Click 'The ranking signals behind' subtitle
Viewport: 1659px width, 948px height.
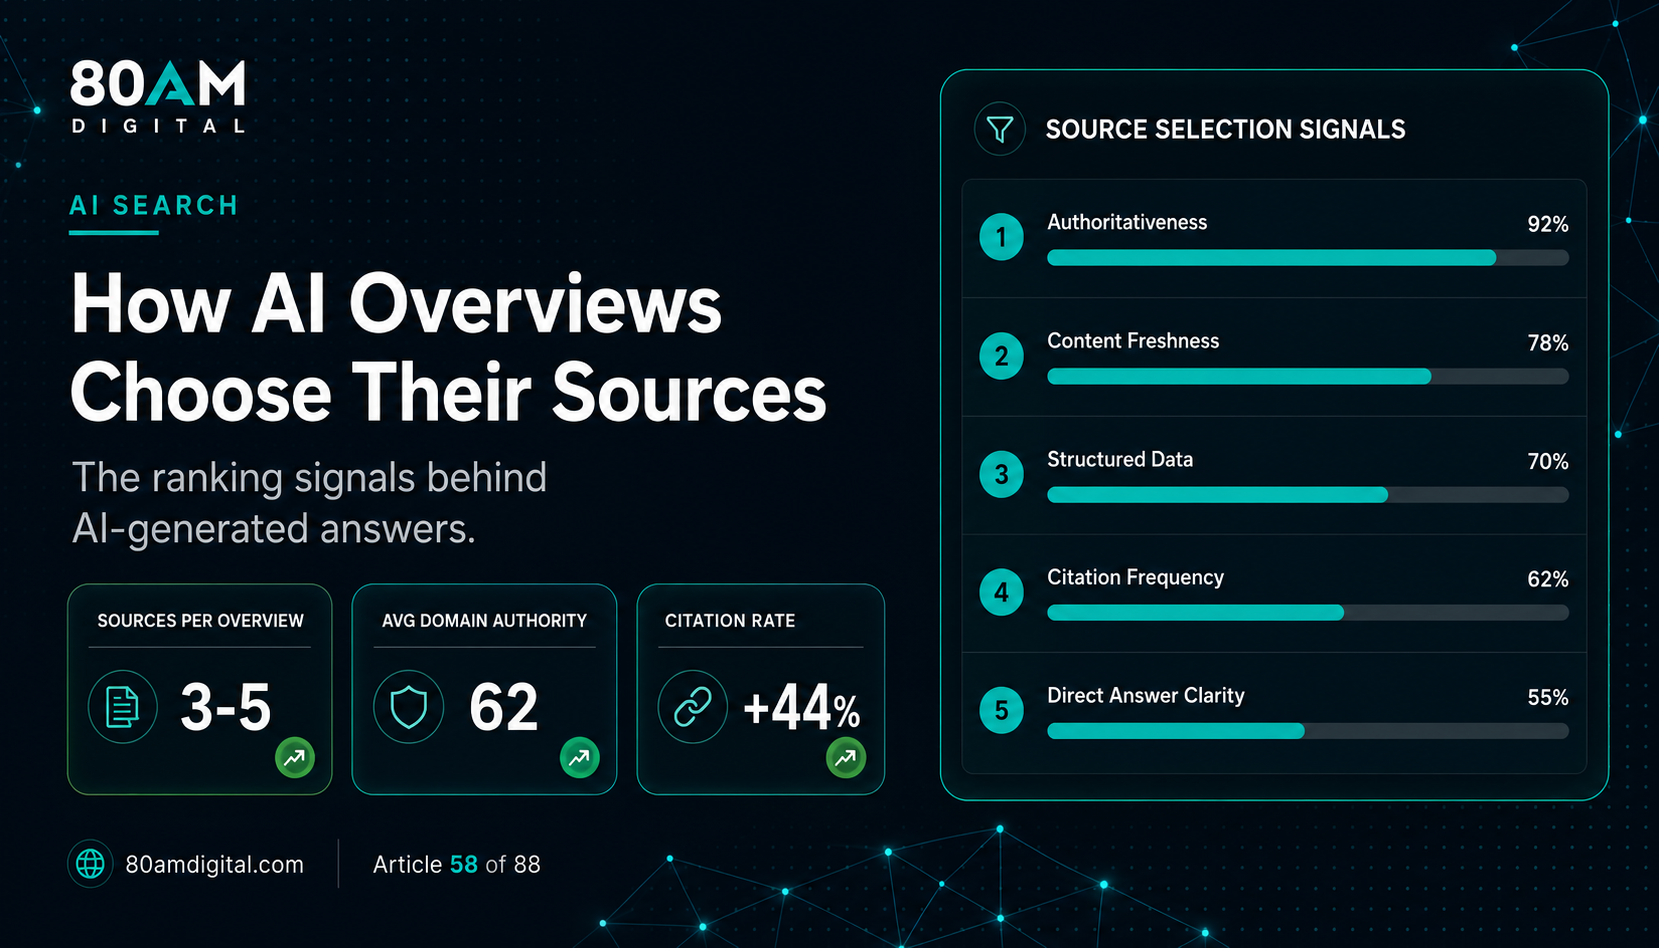click(x=309, y=478)
